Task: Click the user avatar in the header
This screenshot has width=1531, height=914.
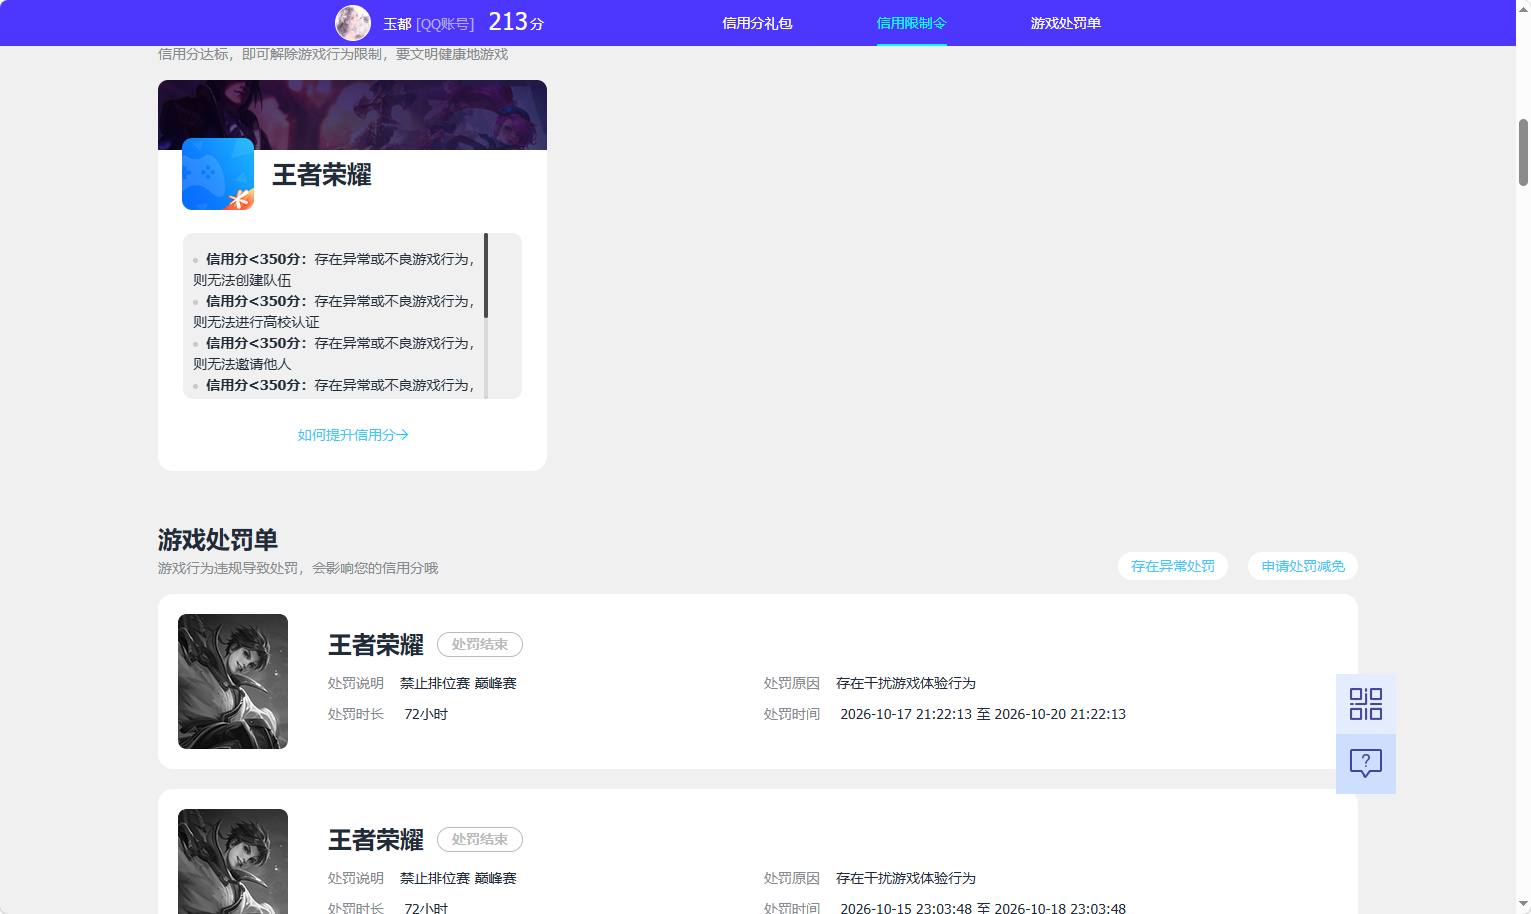Action: pyautogui.click(x=353, y=23)
